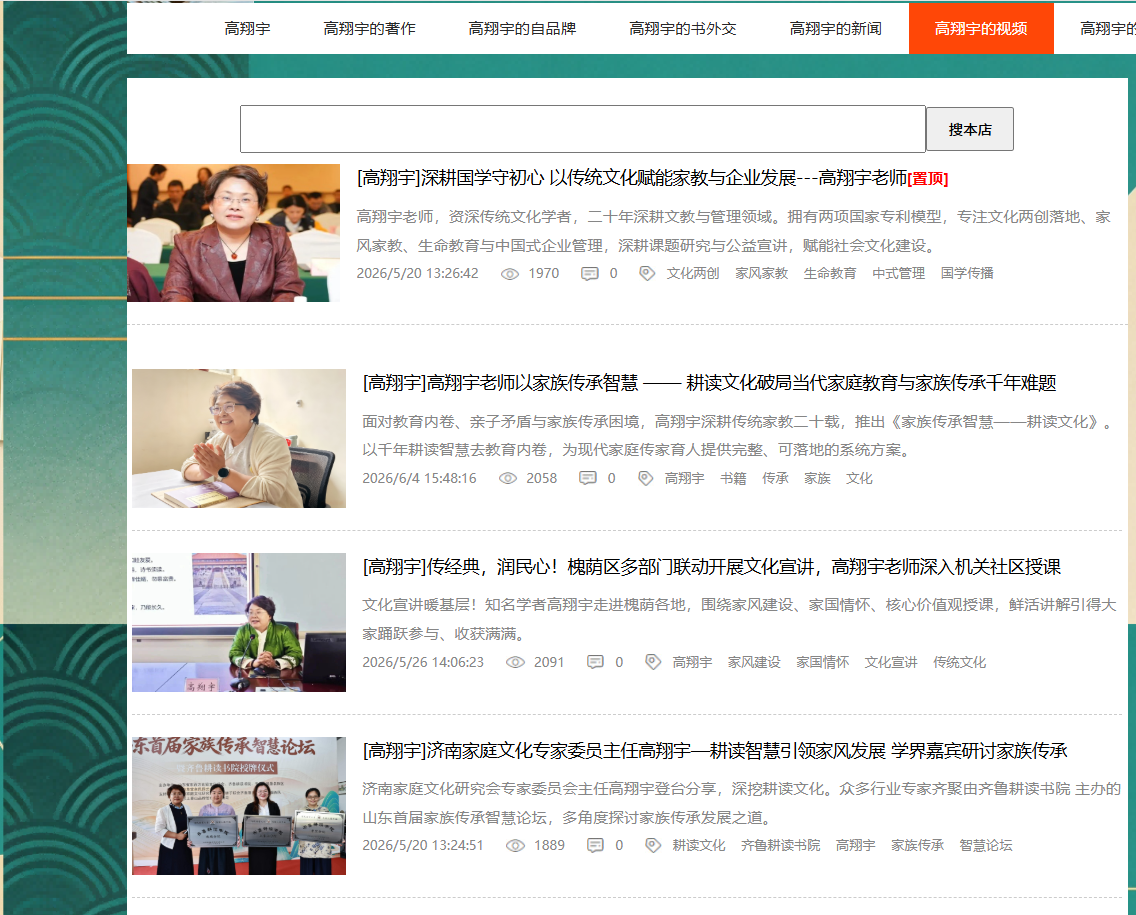The height and width of the screenshot is (915, 1136).
Task: Click the comment icon on the first article
Action: 590,274
